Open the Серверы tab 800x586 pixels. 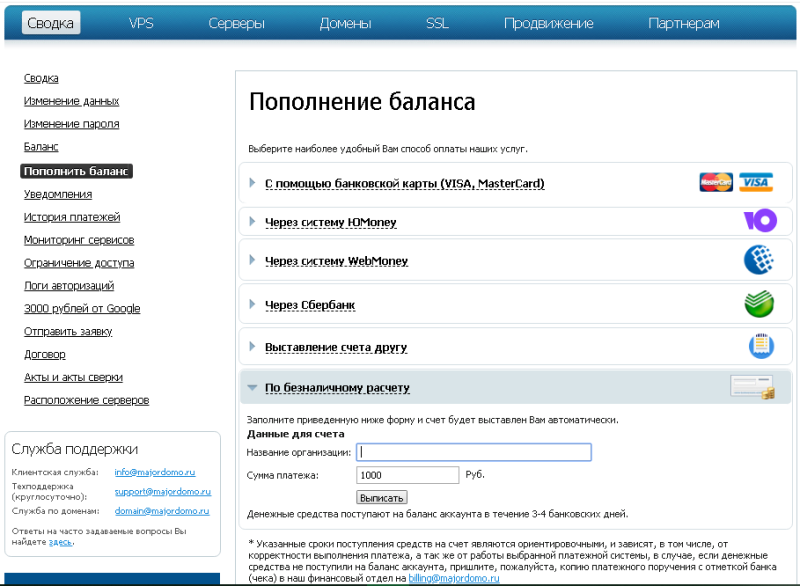[x=236, y=23]
